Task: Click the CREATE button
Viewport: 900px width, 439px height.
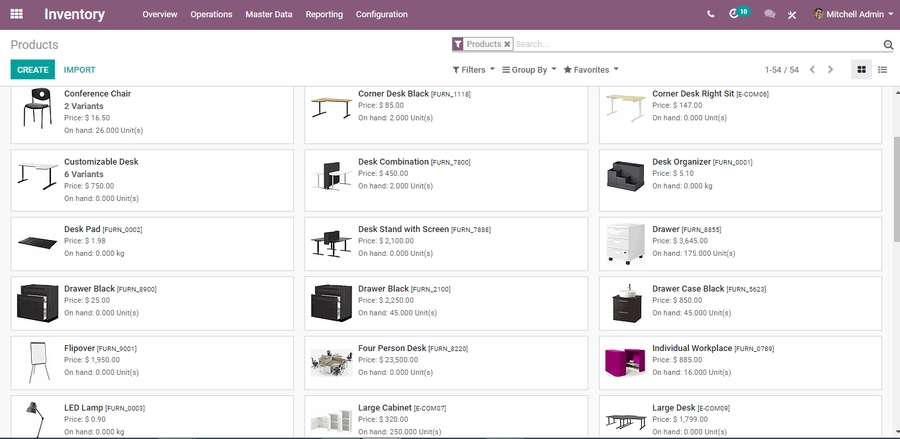Action: tap(33, 70)
